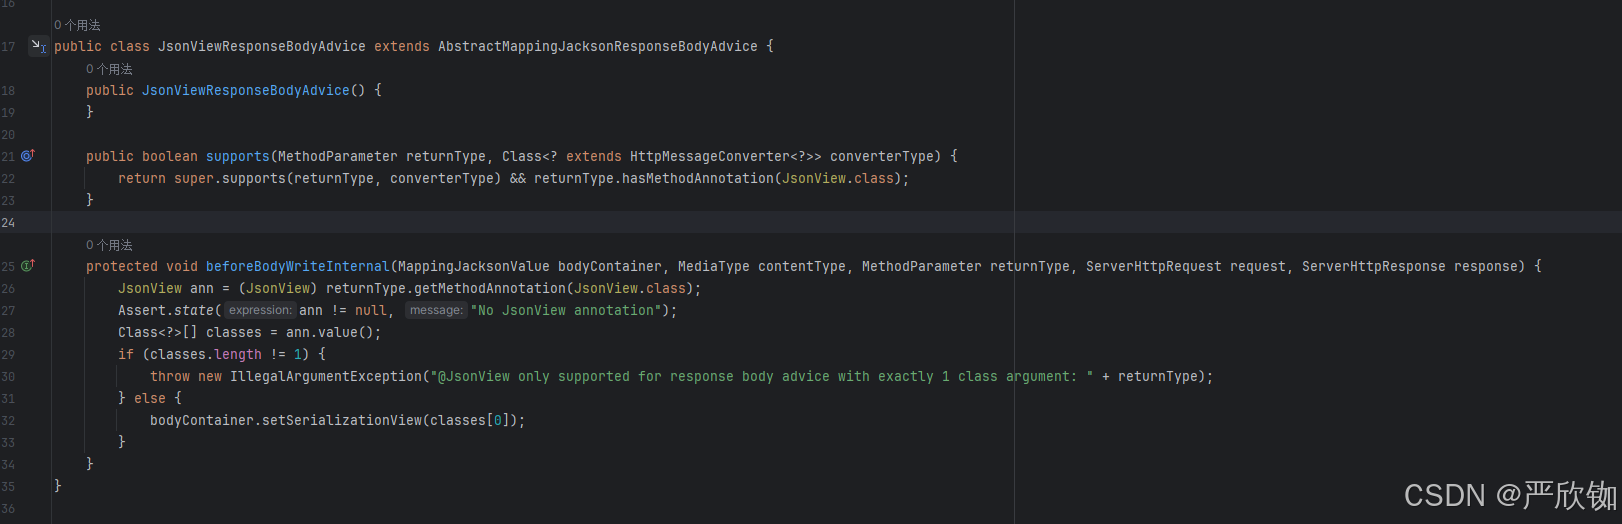Click the else keyword on line 31
The width and height of the screenshot is (1622, 524).
pyautogui.click(x=150, y=398)
